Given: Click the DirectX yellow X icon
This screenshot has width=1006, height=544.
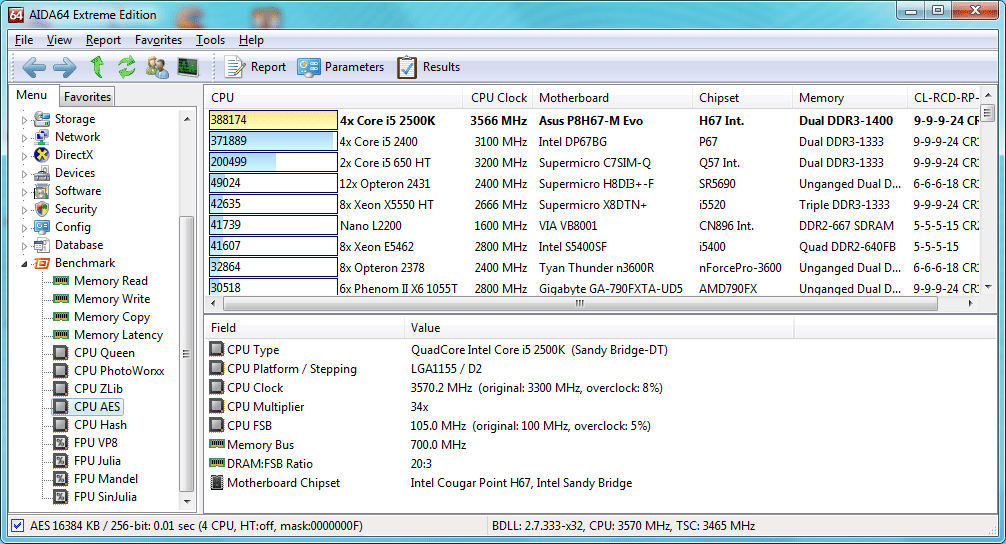Looking at the screenshot, I should pyautogui.click(x=42, y=155).
